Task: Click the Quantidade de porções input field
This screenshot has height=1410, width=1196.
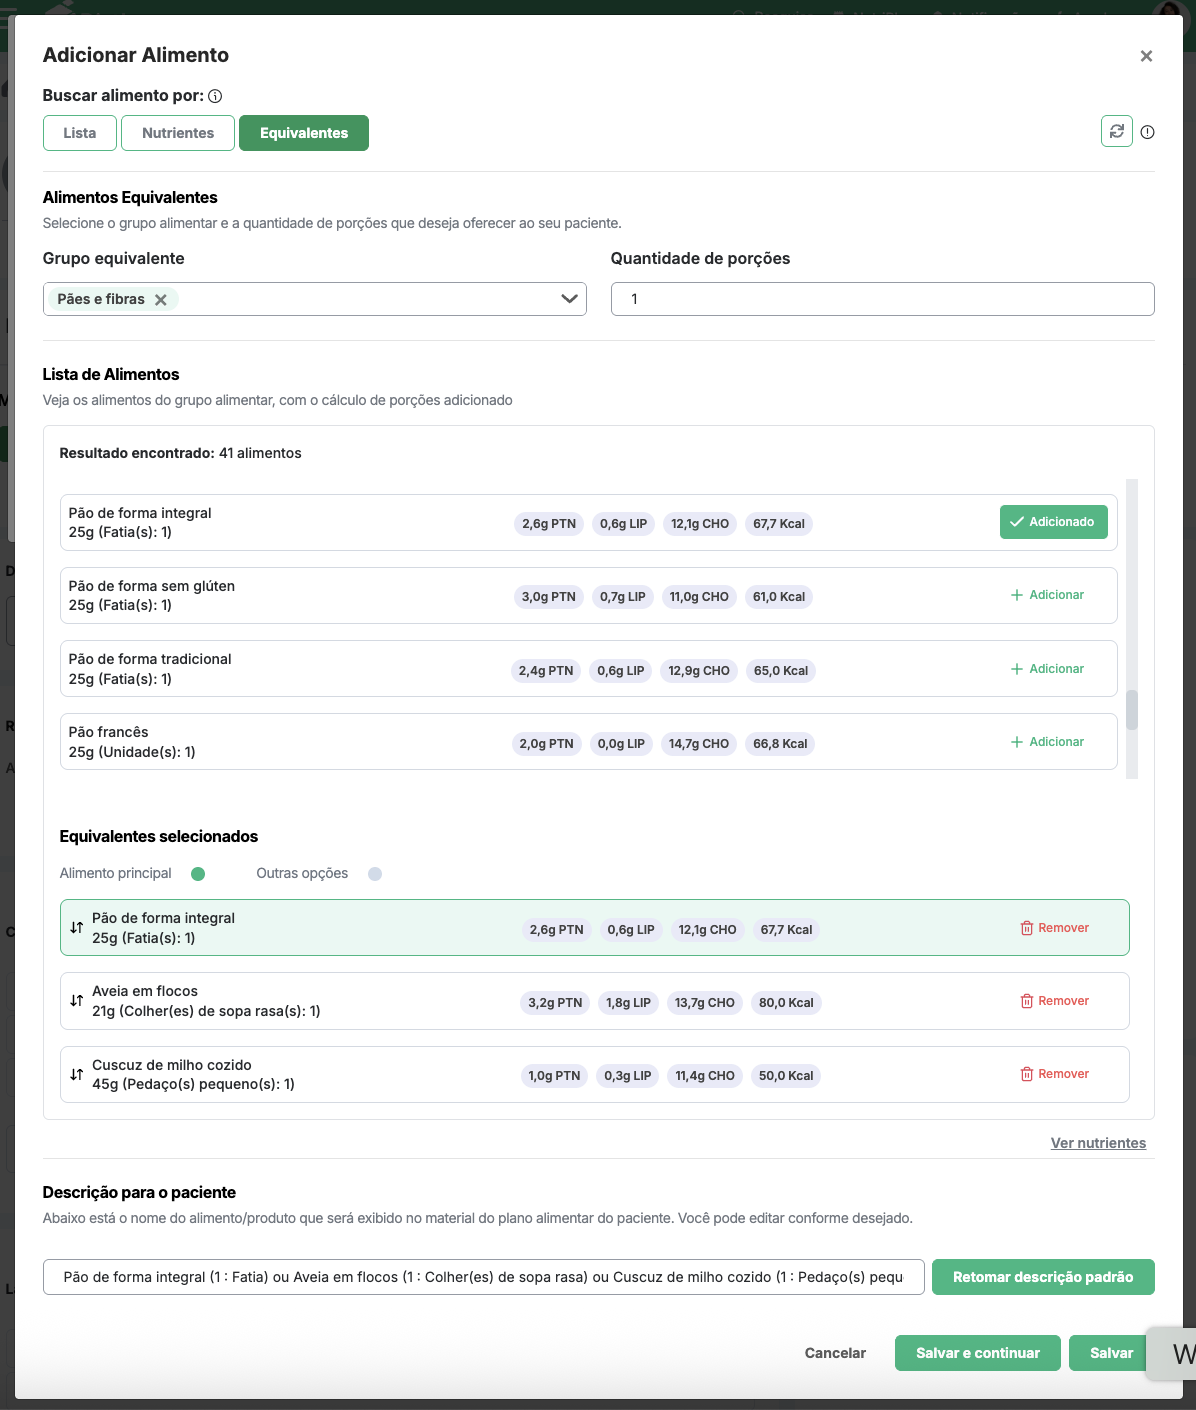Action: [882, 299]
